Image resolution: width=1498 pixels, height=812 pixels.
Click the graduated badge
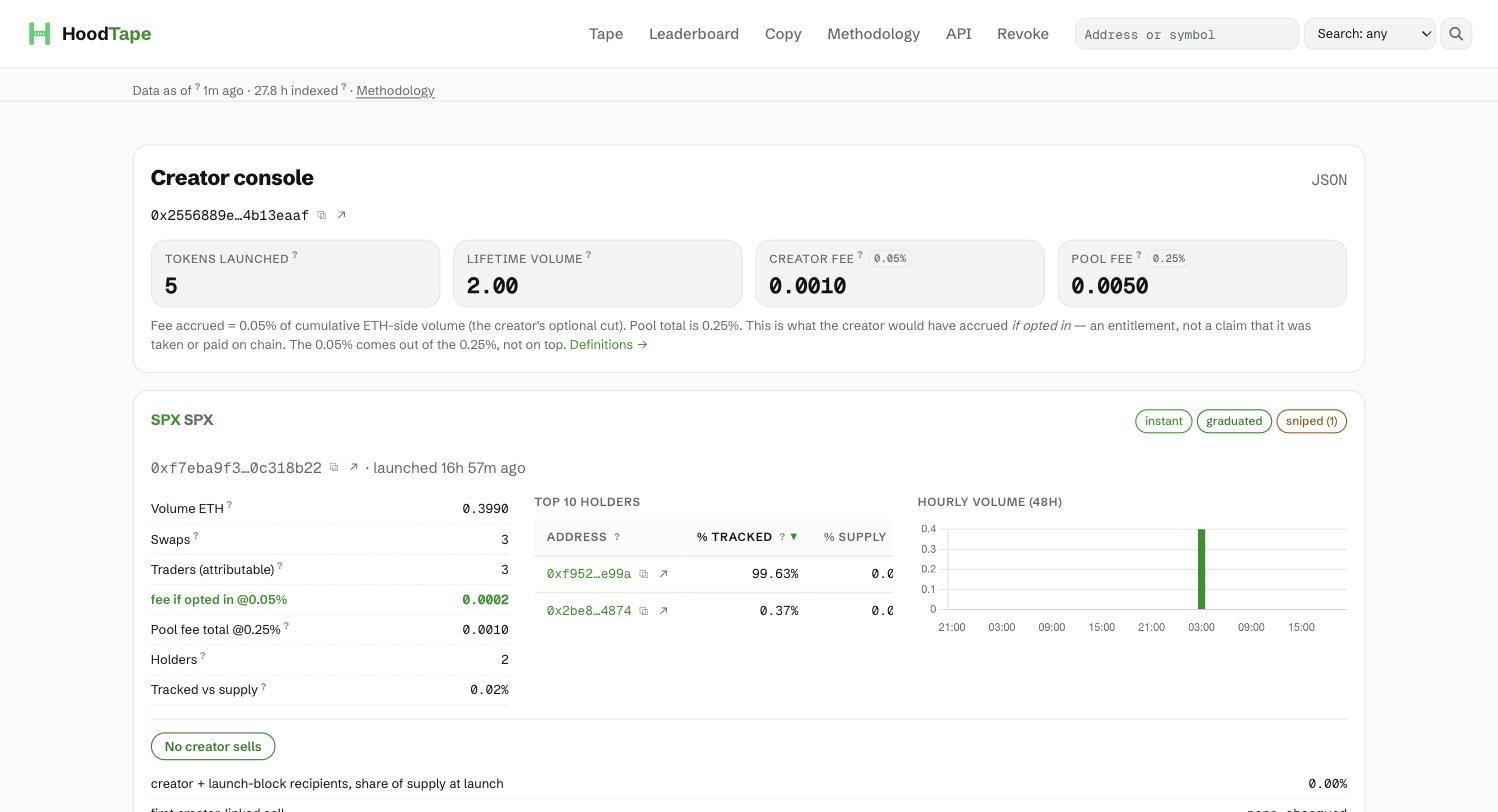click(1234, 421)
